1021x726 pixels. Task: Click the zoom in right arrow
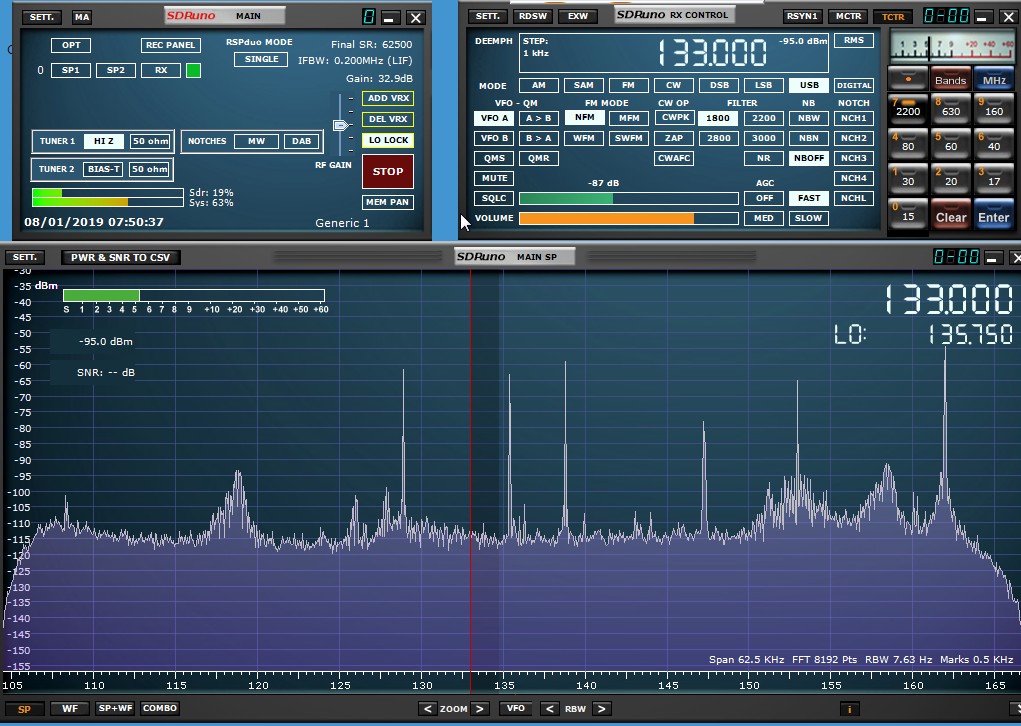[479, 709]
